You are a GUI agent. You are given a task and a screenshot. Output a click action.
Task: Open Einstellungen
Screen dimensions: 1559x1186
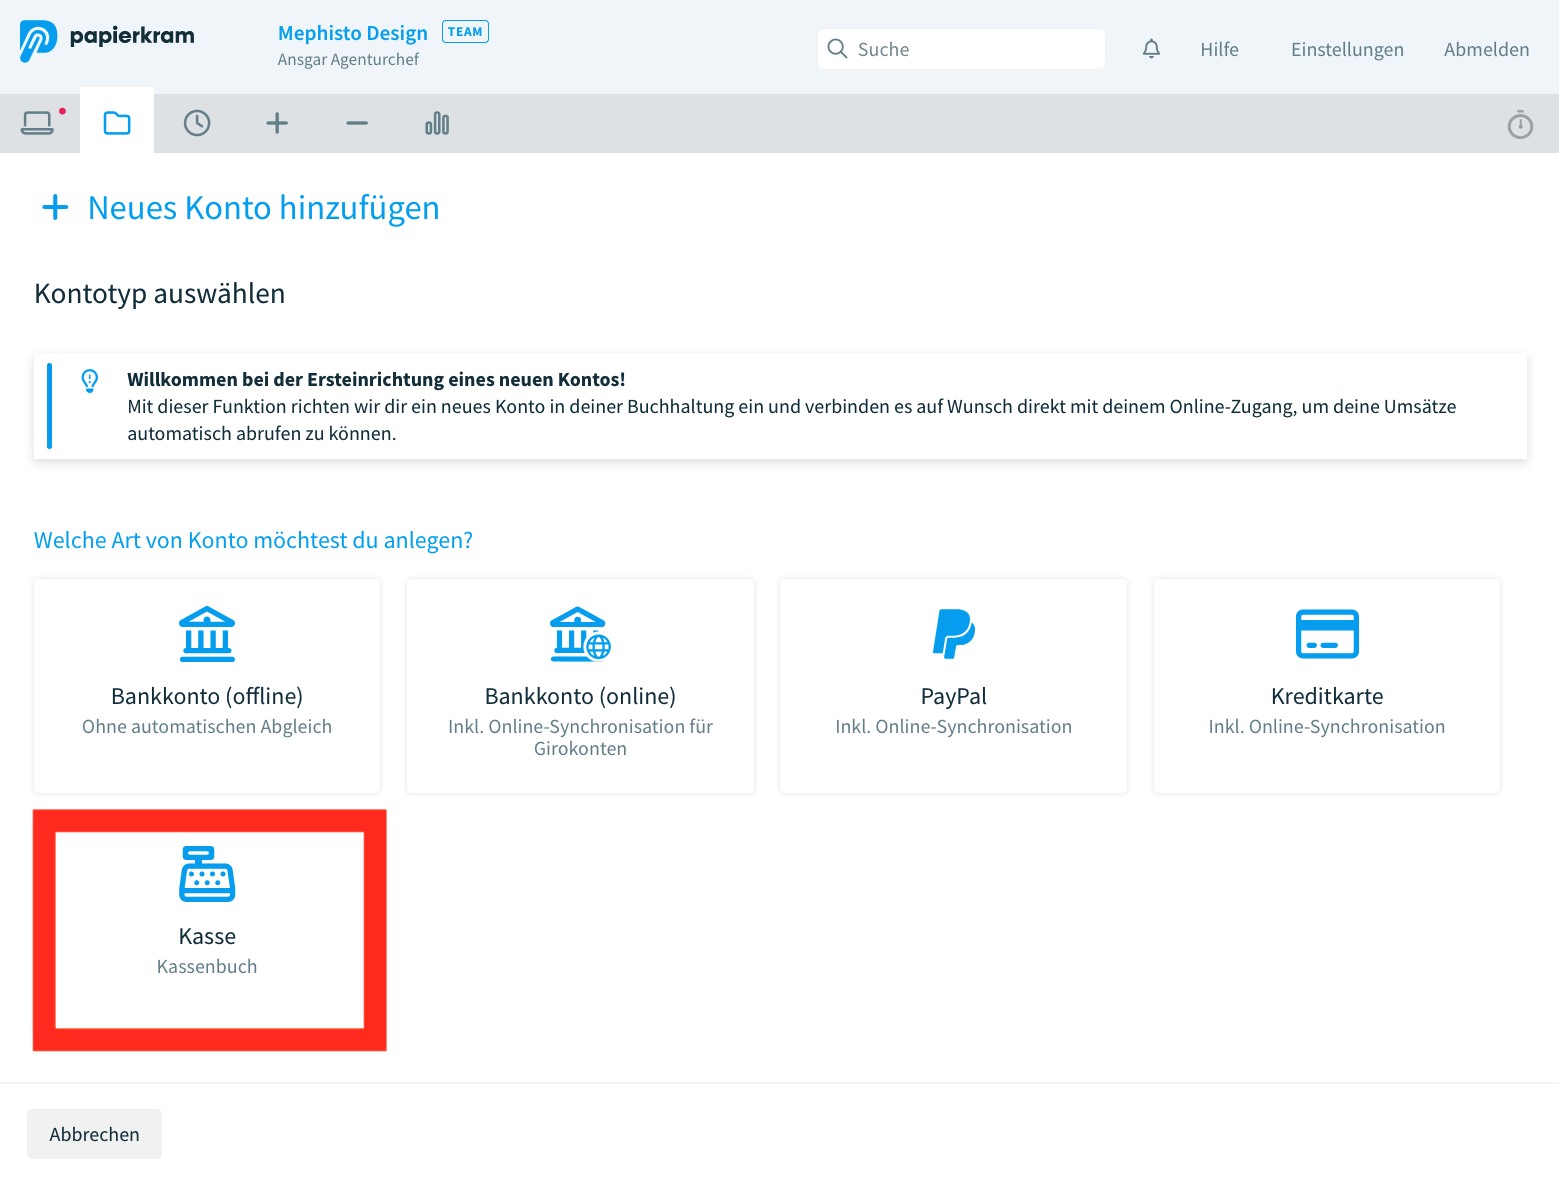tap(1347, 49)
